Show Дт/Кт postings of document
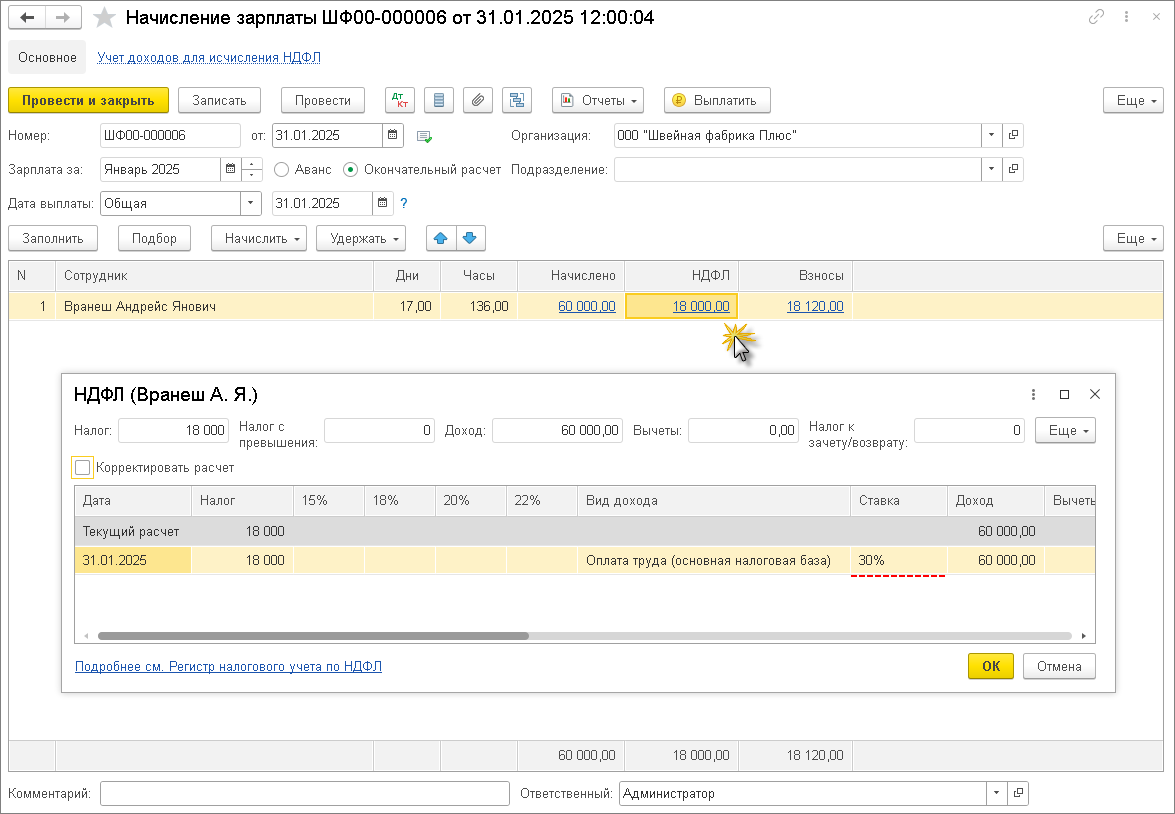Image resolution: width=1175 pixels, height=814 pixels. (x=399, y=100)
